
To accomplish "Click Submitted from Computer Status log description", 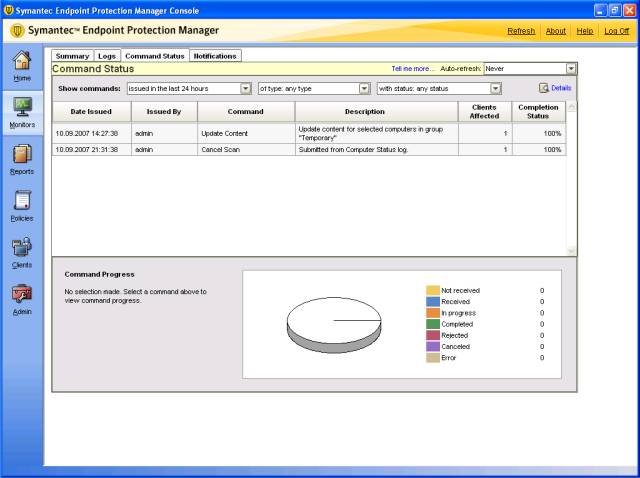I will [376, 150].
